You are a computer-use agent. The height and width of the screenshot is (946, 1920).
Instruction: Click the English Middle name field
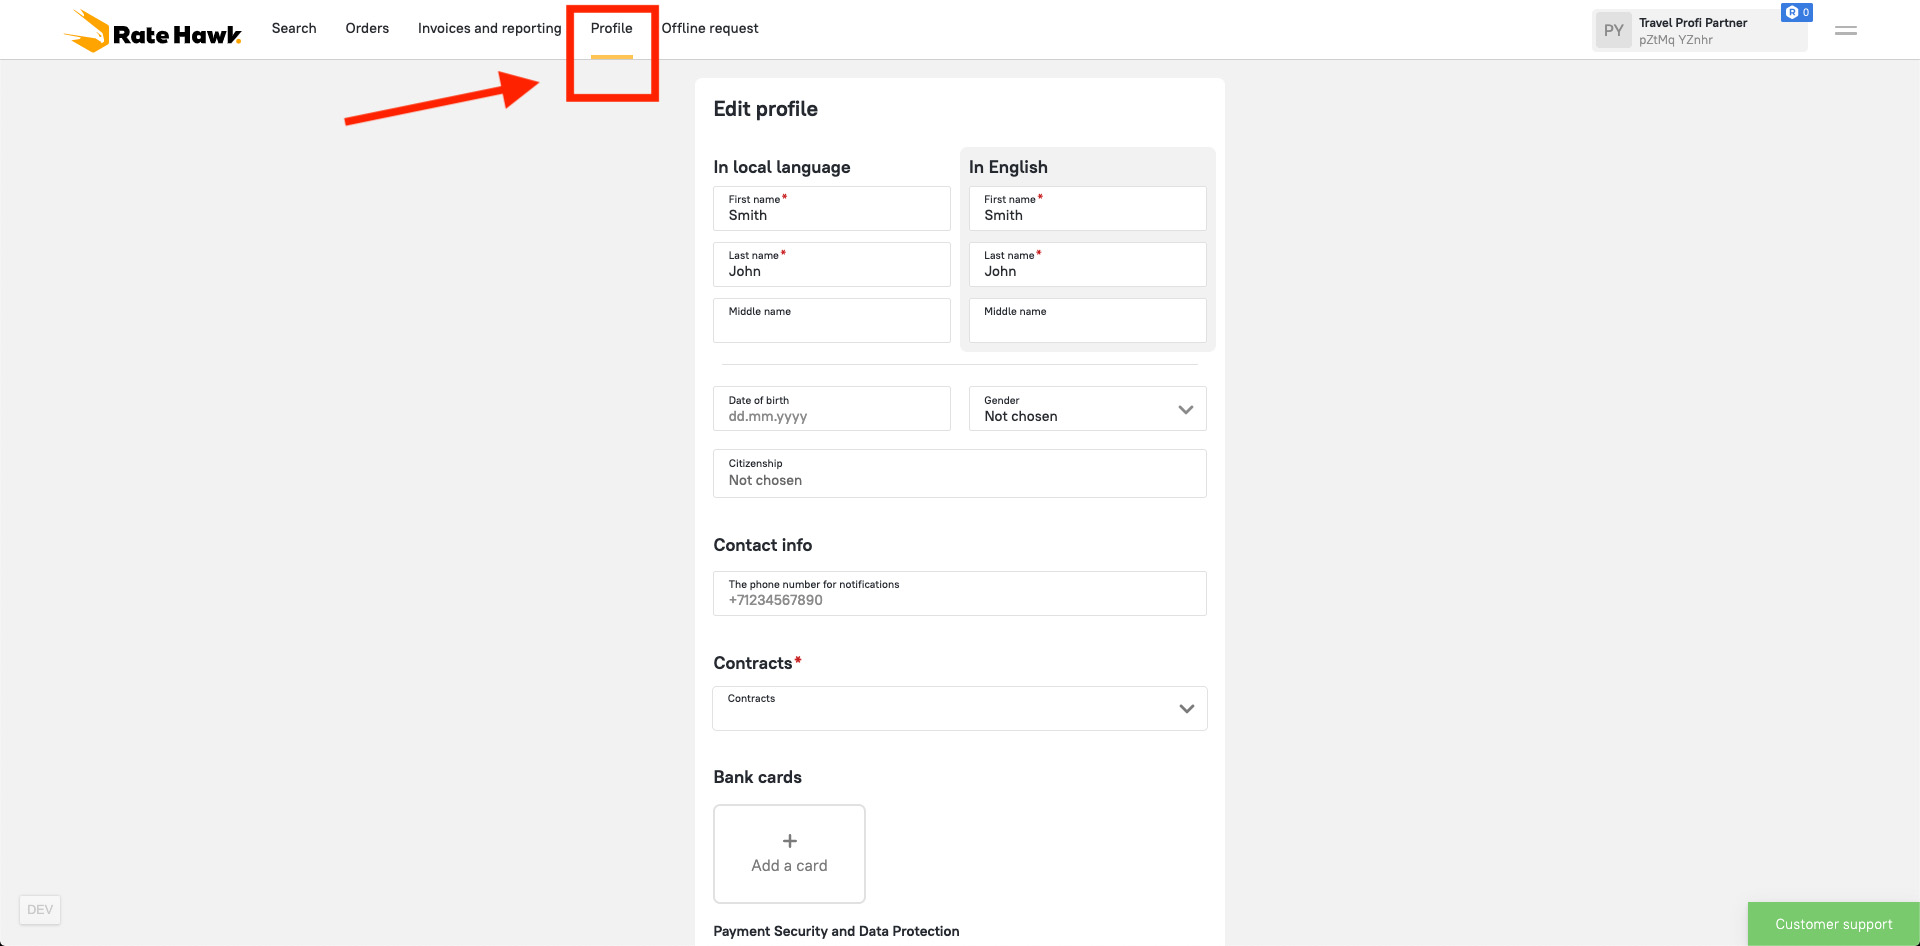pos(1087,321)
